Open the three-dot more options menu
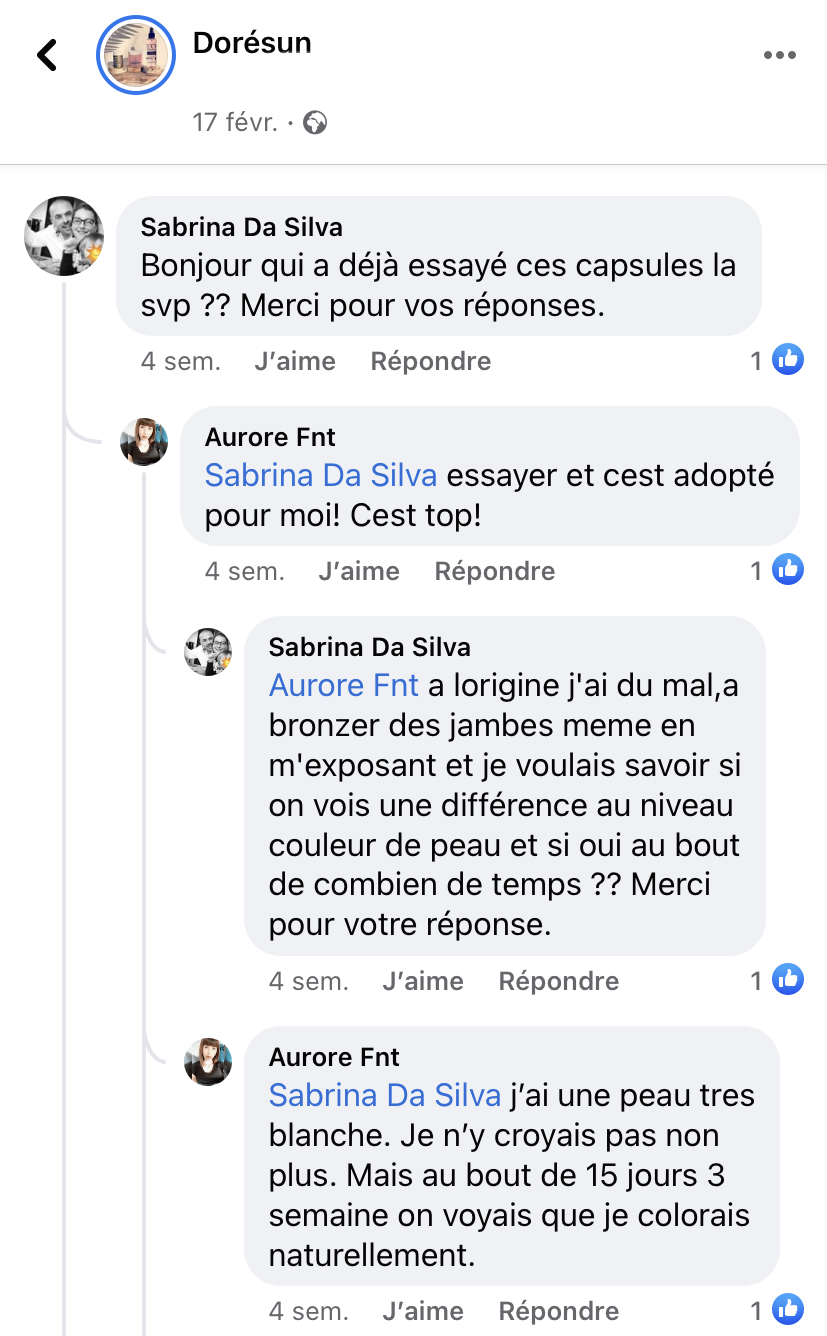The width and height of the screenshot is (827, 1336). (780, 55)
